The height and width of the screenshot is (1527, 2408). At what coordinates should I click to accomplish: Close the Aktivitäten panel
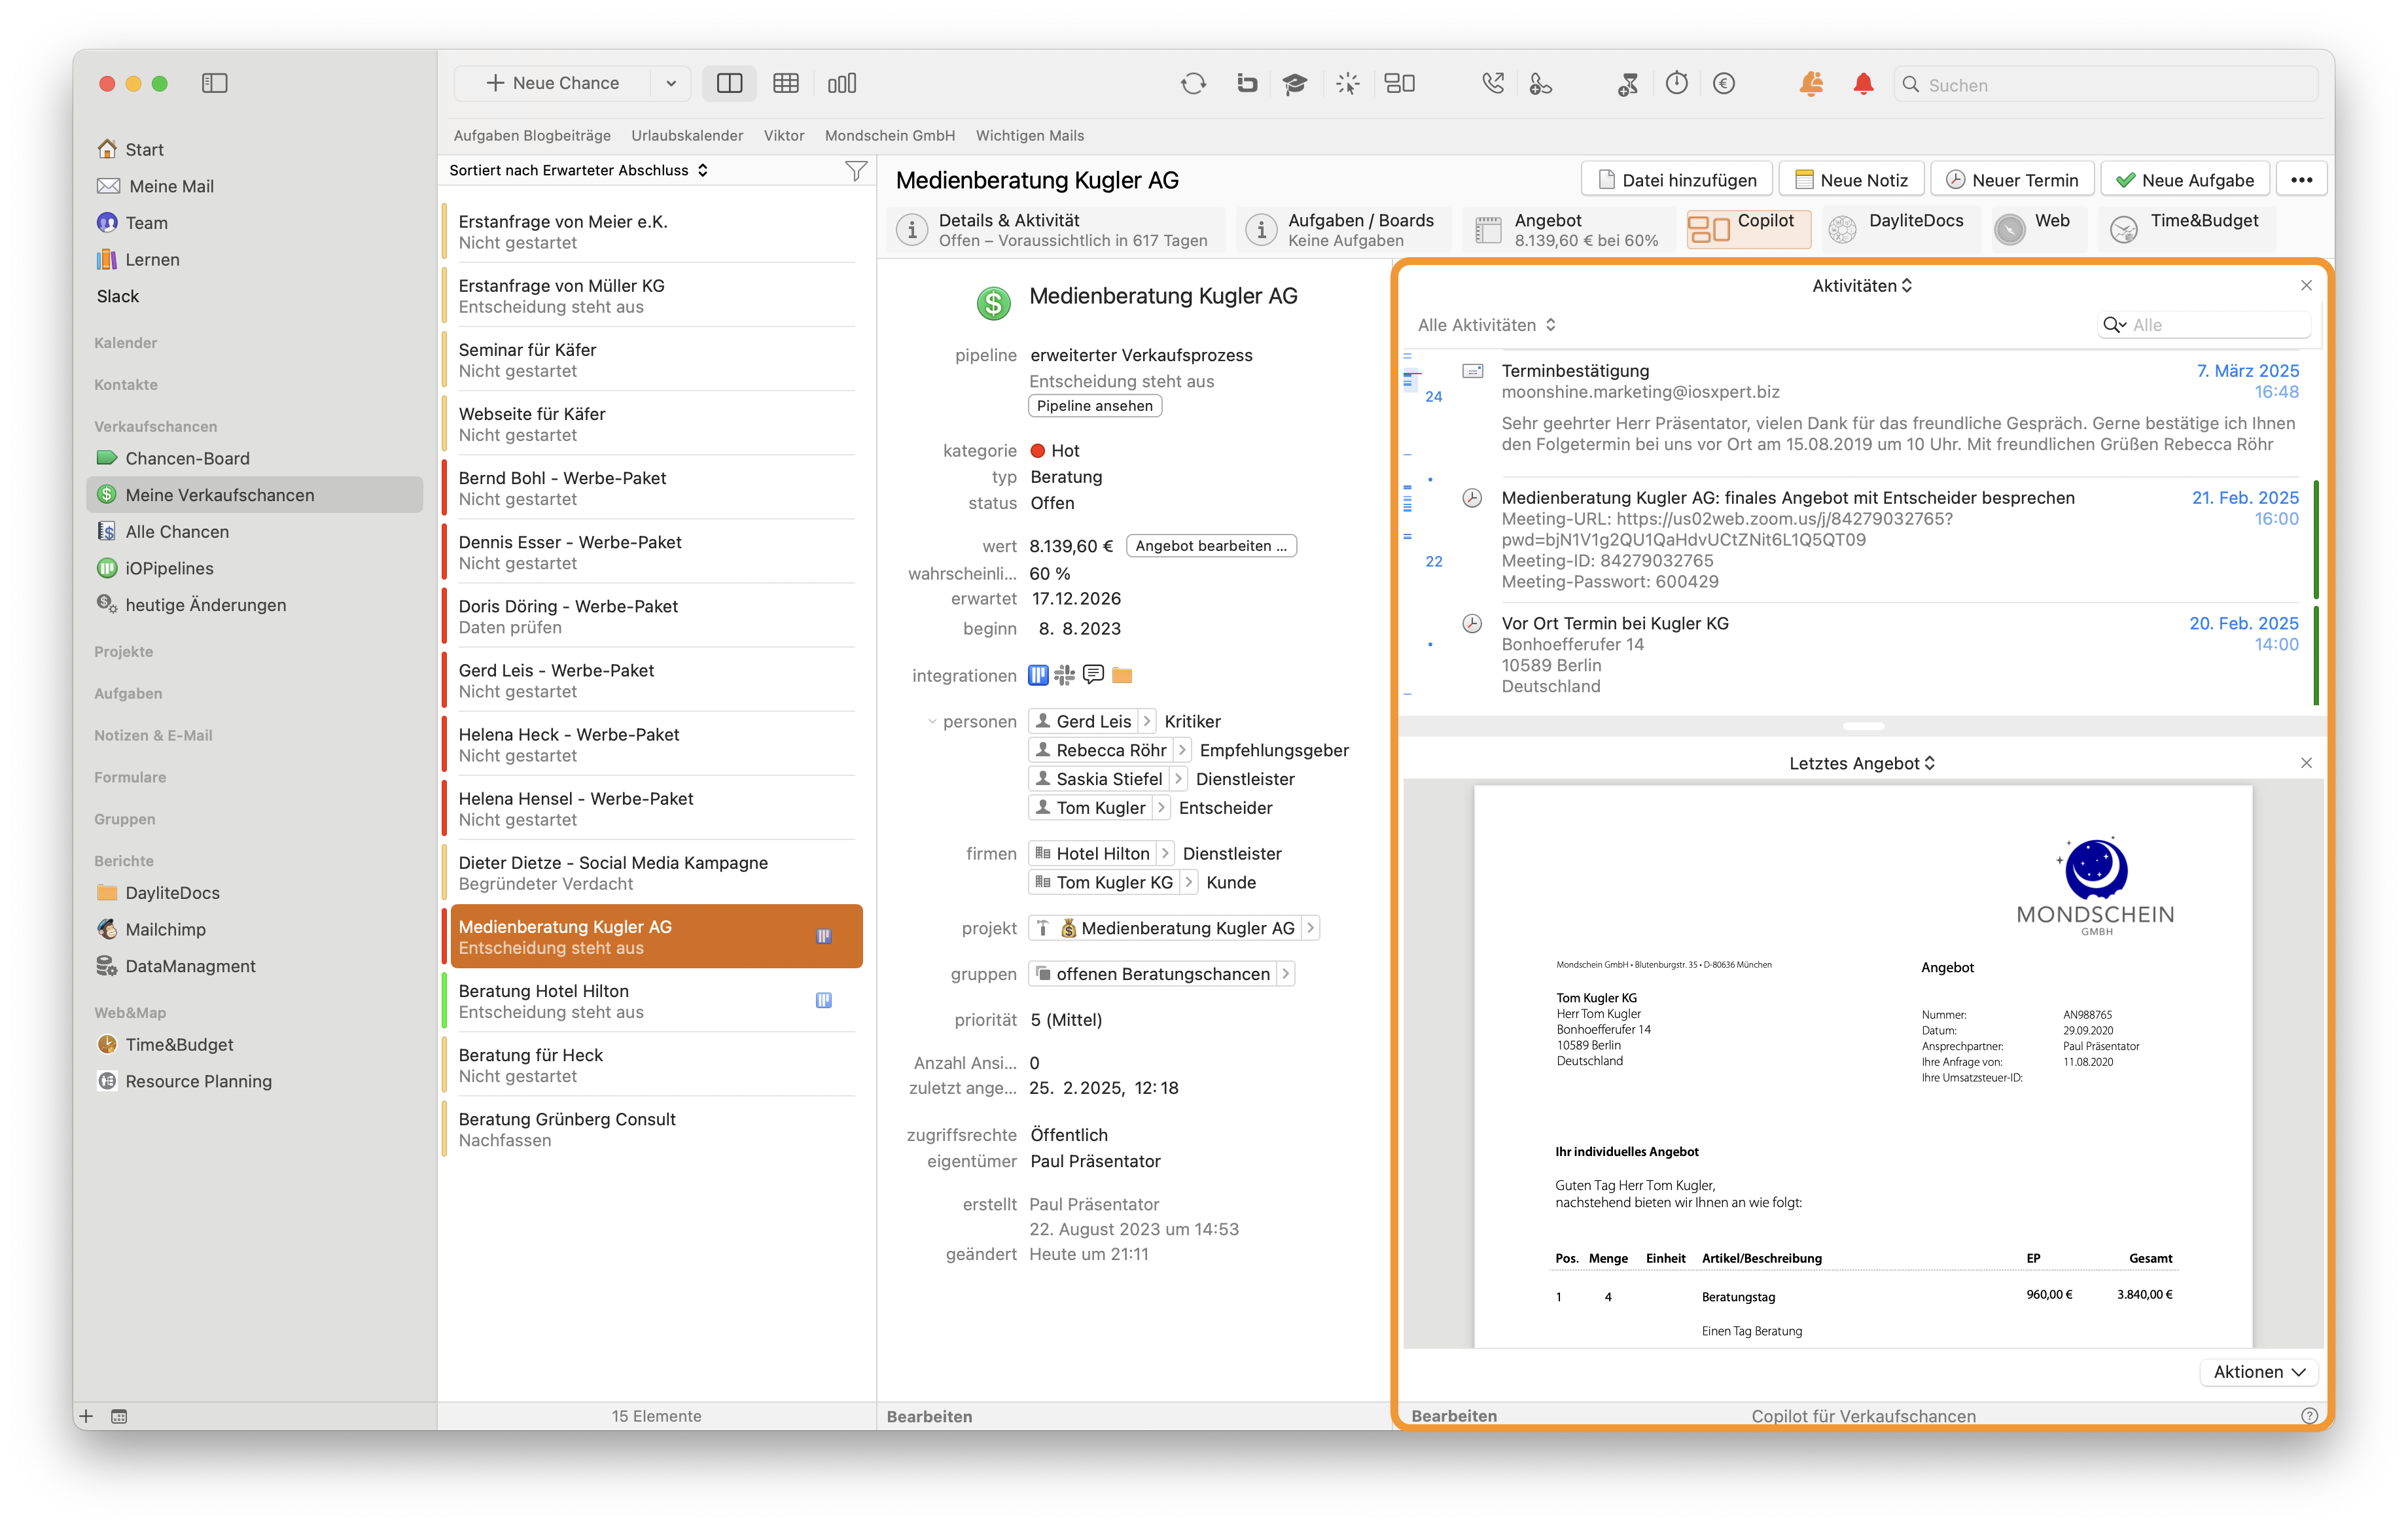[2306, 286]
